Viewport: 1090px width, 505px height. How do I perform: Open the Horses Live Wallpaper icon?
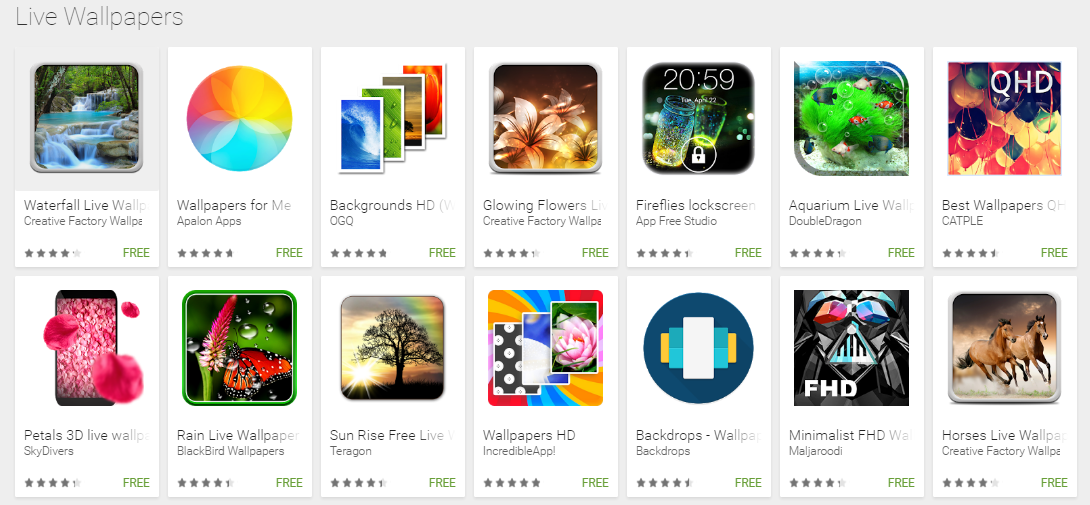pyautogui.click(x=1004, y=347)
